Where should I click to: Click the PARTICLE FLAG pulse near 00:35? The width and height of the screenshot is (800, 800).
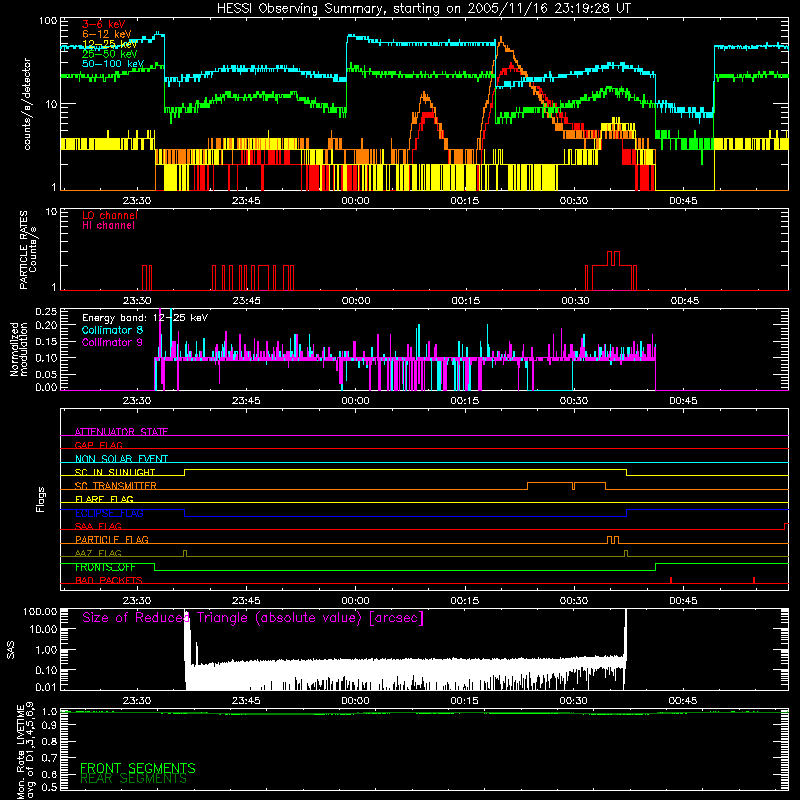tap(613, 540)
